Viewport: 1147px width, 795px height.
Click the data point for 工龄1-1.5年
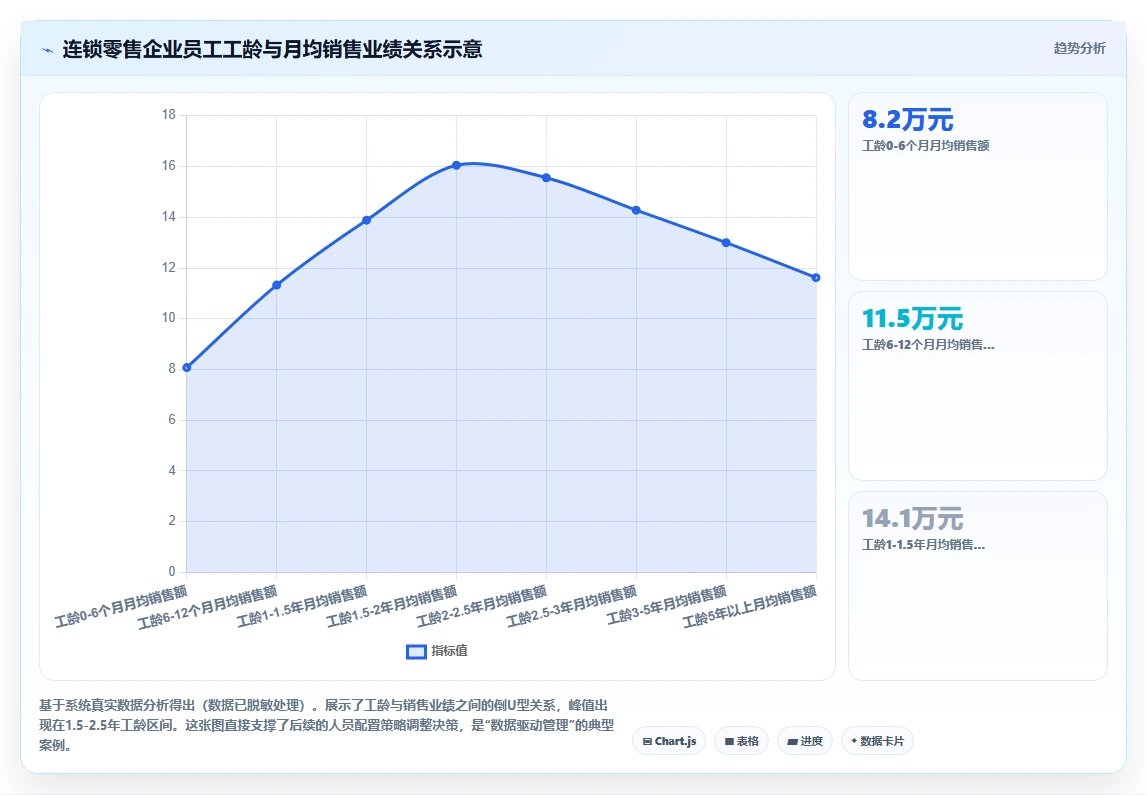pyautogui.click(x=366, y=220)
